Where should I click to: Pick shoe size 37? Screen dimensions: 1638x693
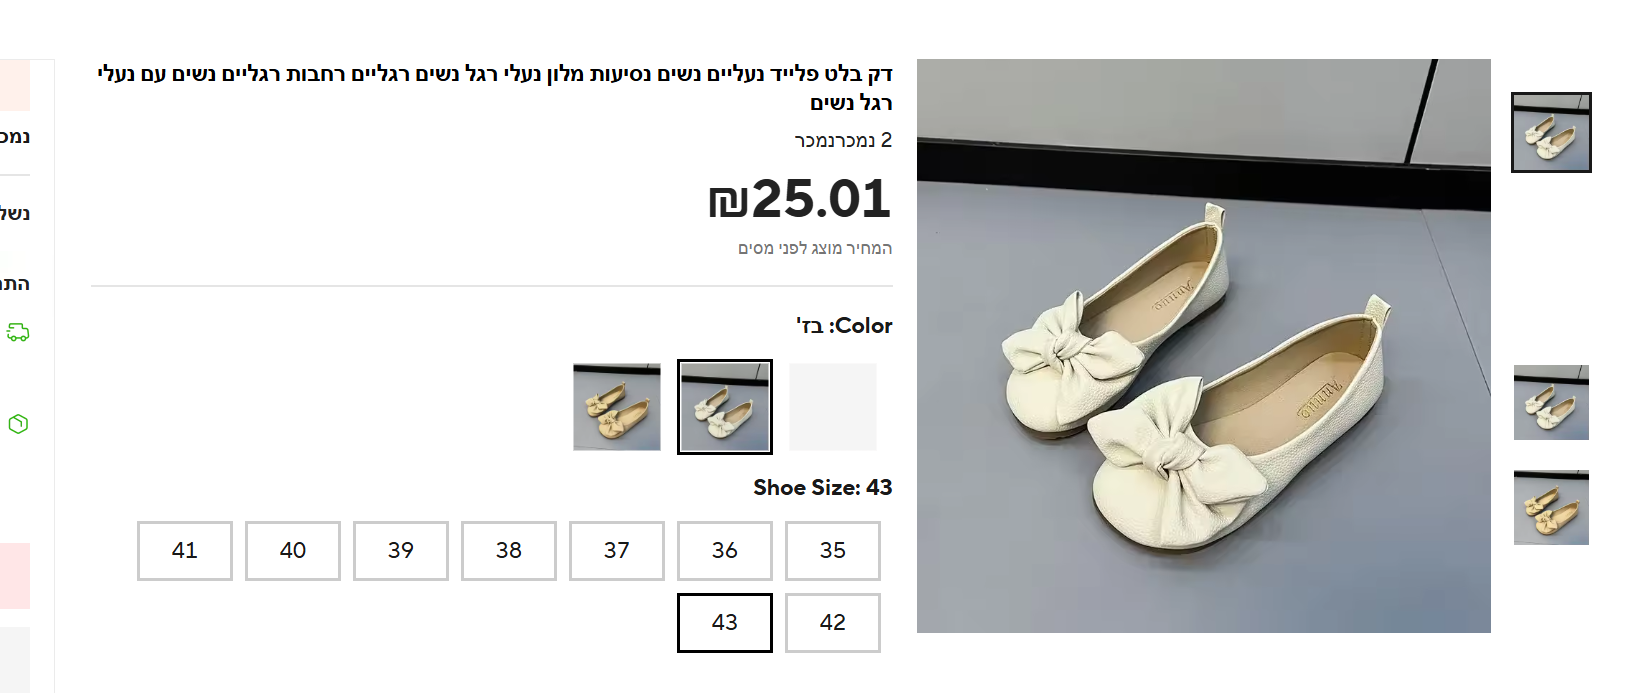tap(617, 550)
